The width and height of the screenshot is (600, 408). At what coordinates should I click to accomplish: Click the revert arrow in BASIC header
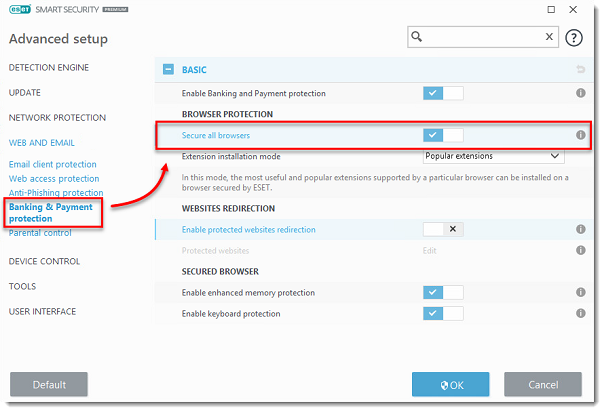tap(580, 69)
